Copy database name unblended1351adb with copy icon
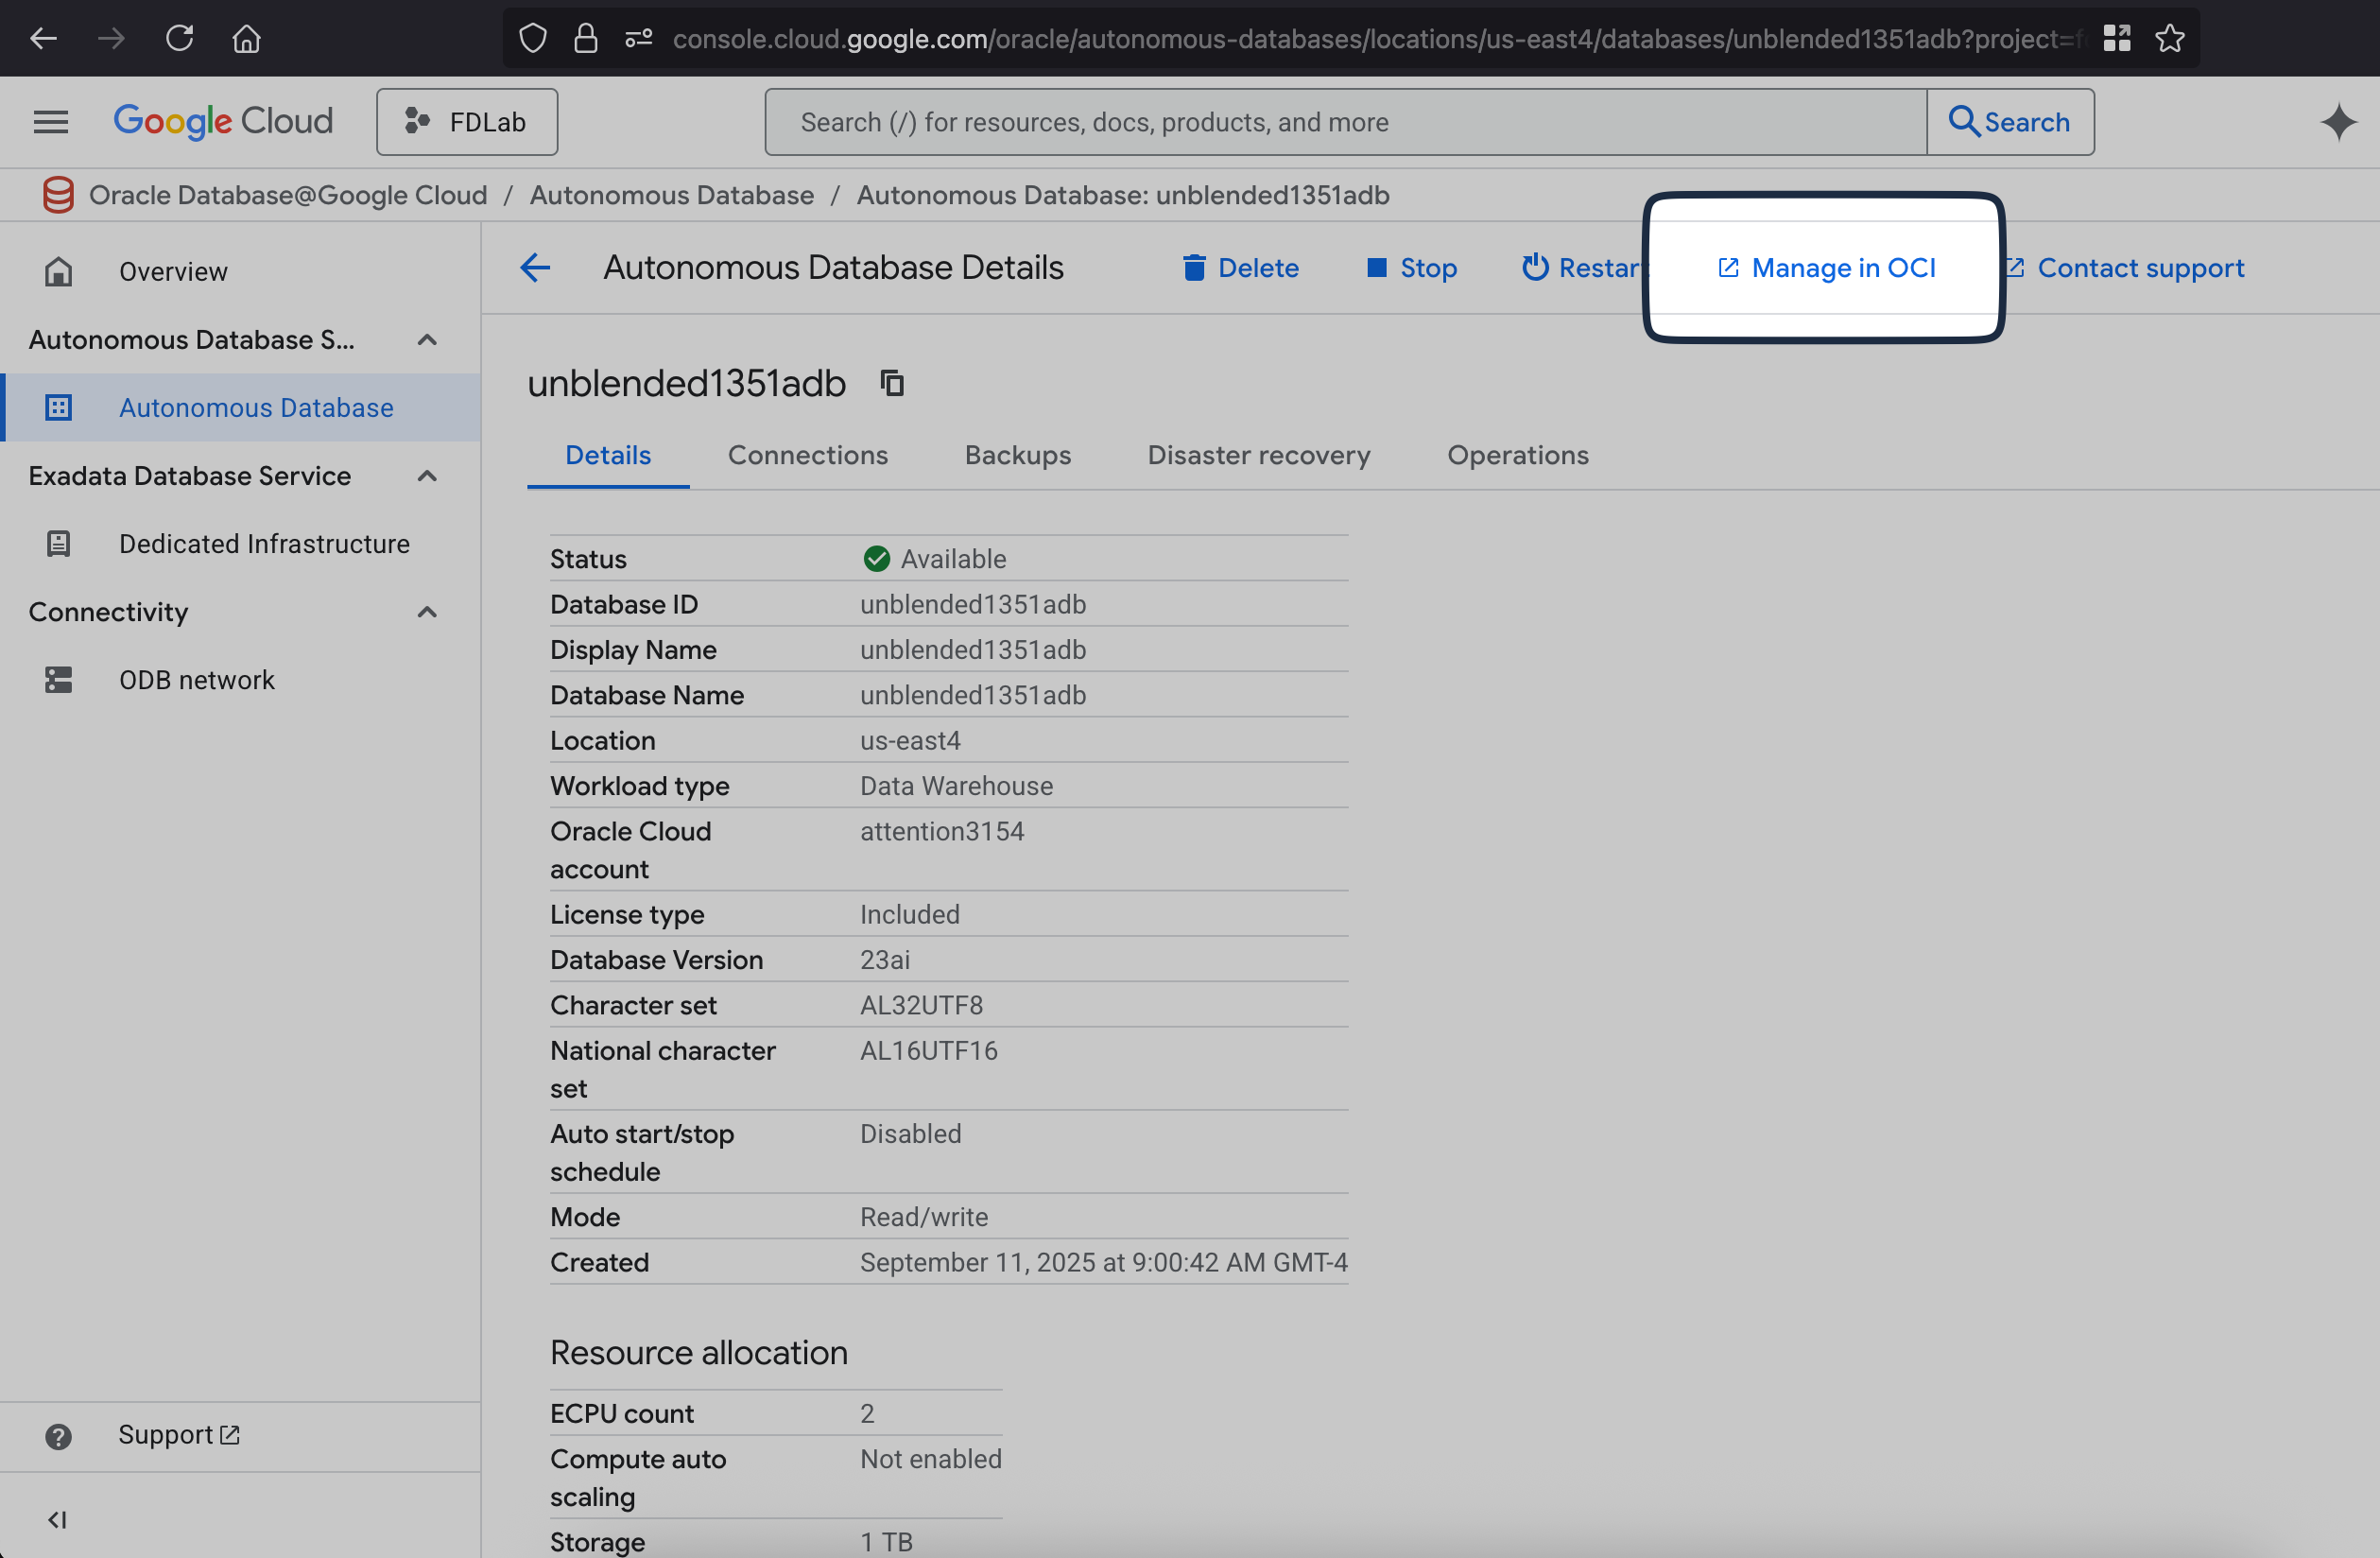 892,383
